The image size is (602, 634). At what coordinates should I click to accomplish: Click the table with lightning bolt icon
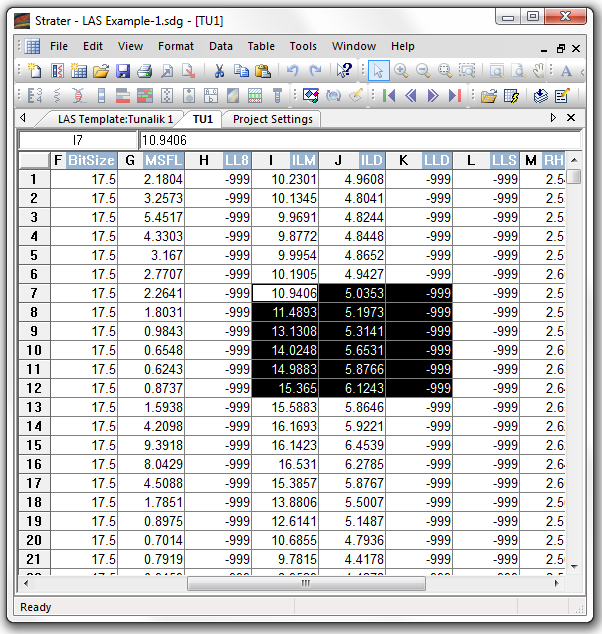(511, 96)
